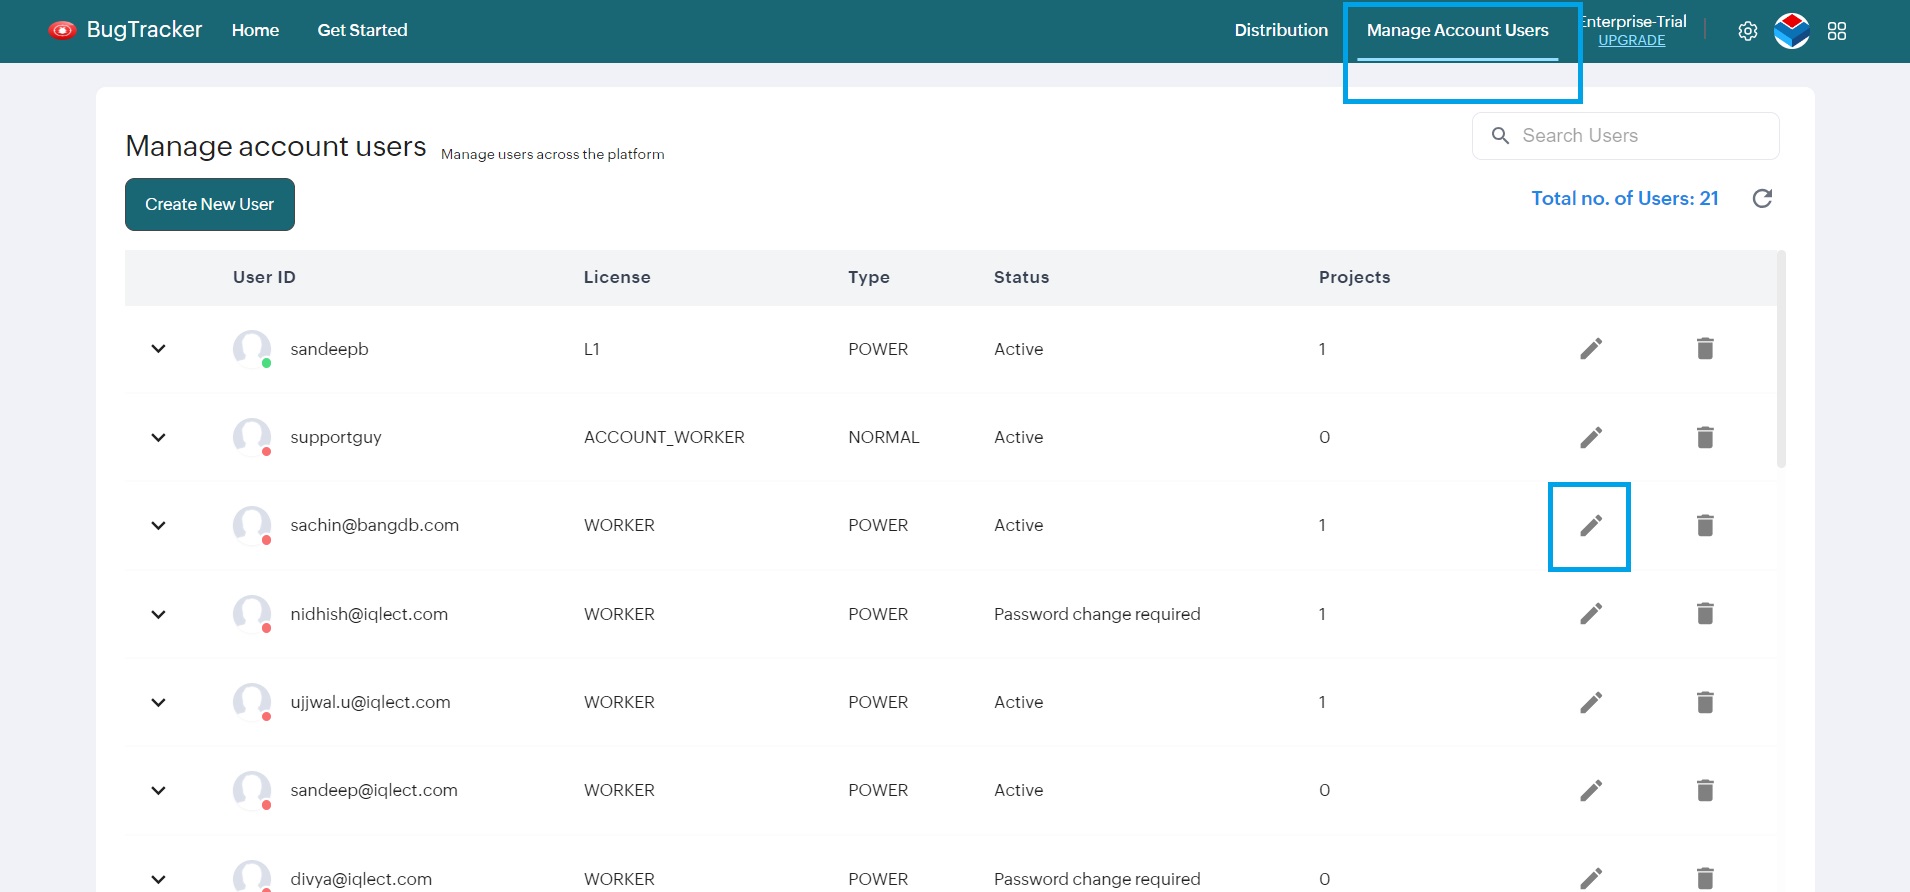Image resolution: width=1910 pixels, height=892 pixels.
Task: Delete user supportguy
Action: [x=1705, y=437]
